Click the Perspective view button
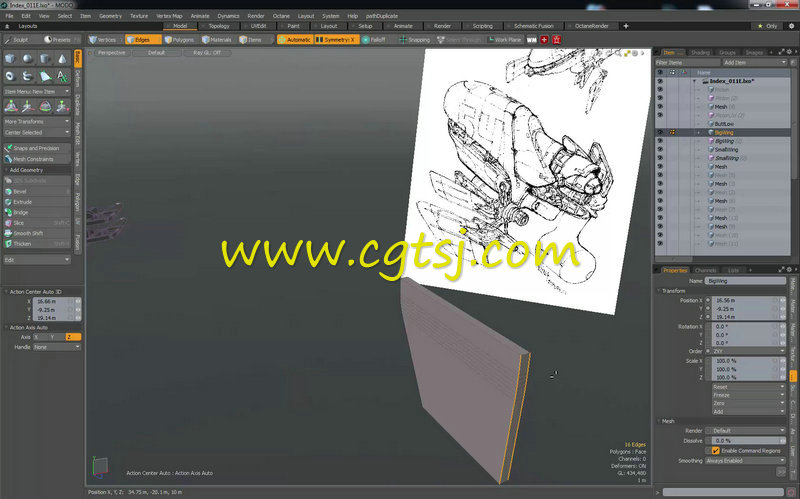The height and width of the screenshot is (499, 800). [x=111, y=53]
